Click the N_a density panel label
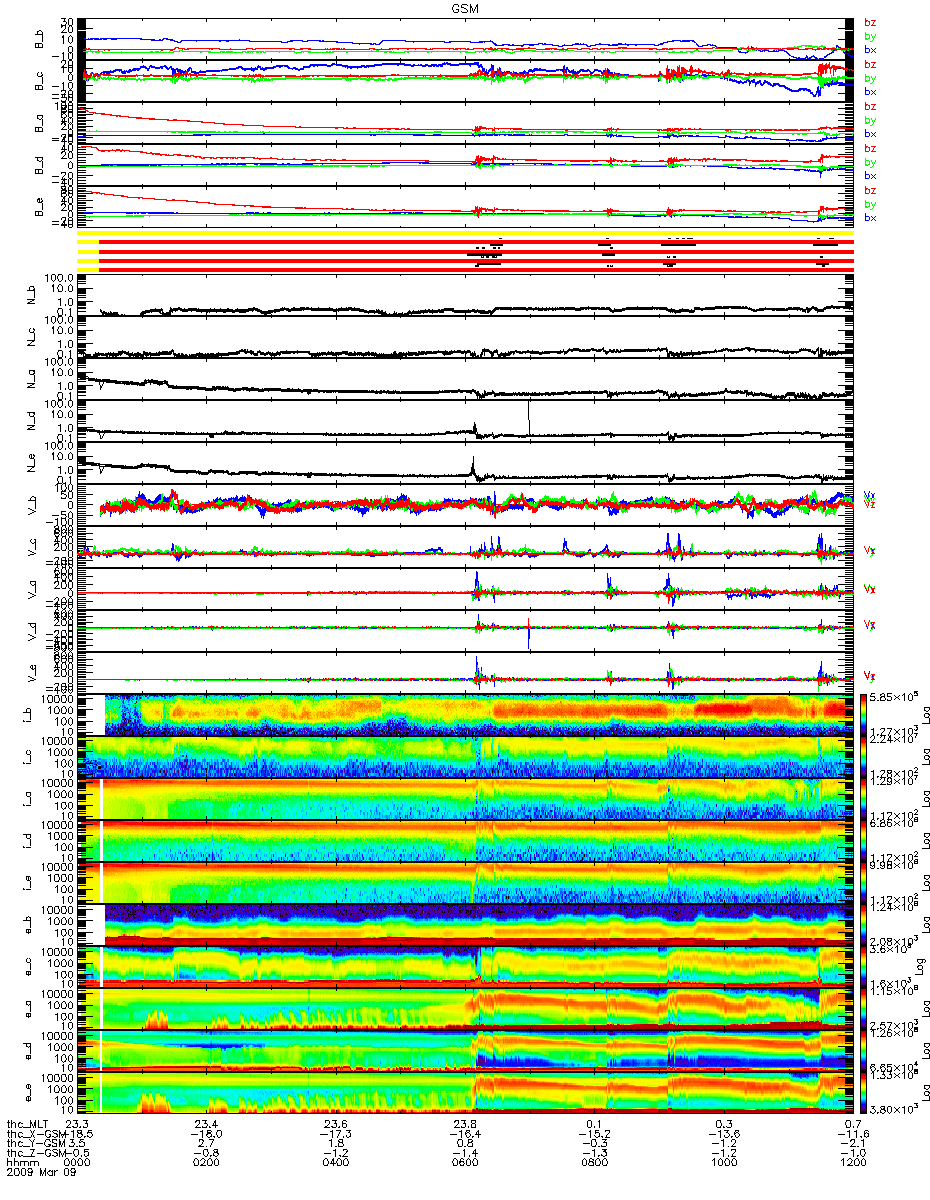The height and width of the screenshot is (1200, 930). point(29,380)
